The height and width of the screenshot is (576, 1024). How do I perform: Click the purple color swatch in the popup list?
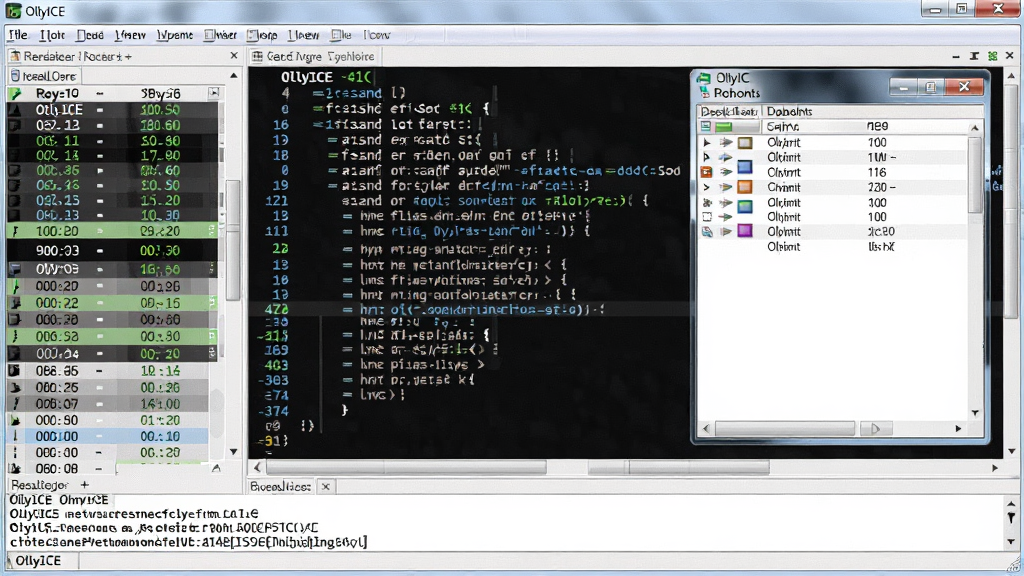tap(745, 231)
